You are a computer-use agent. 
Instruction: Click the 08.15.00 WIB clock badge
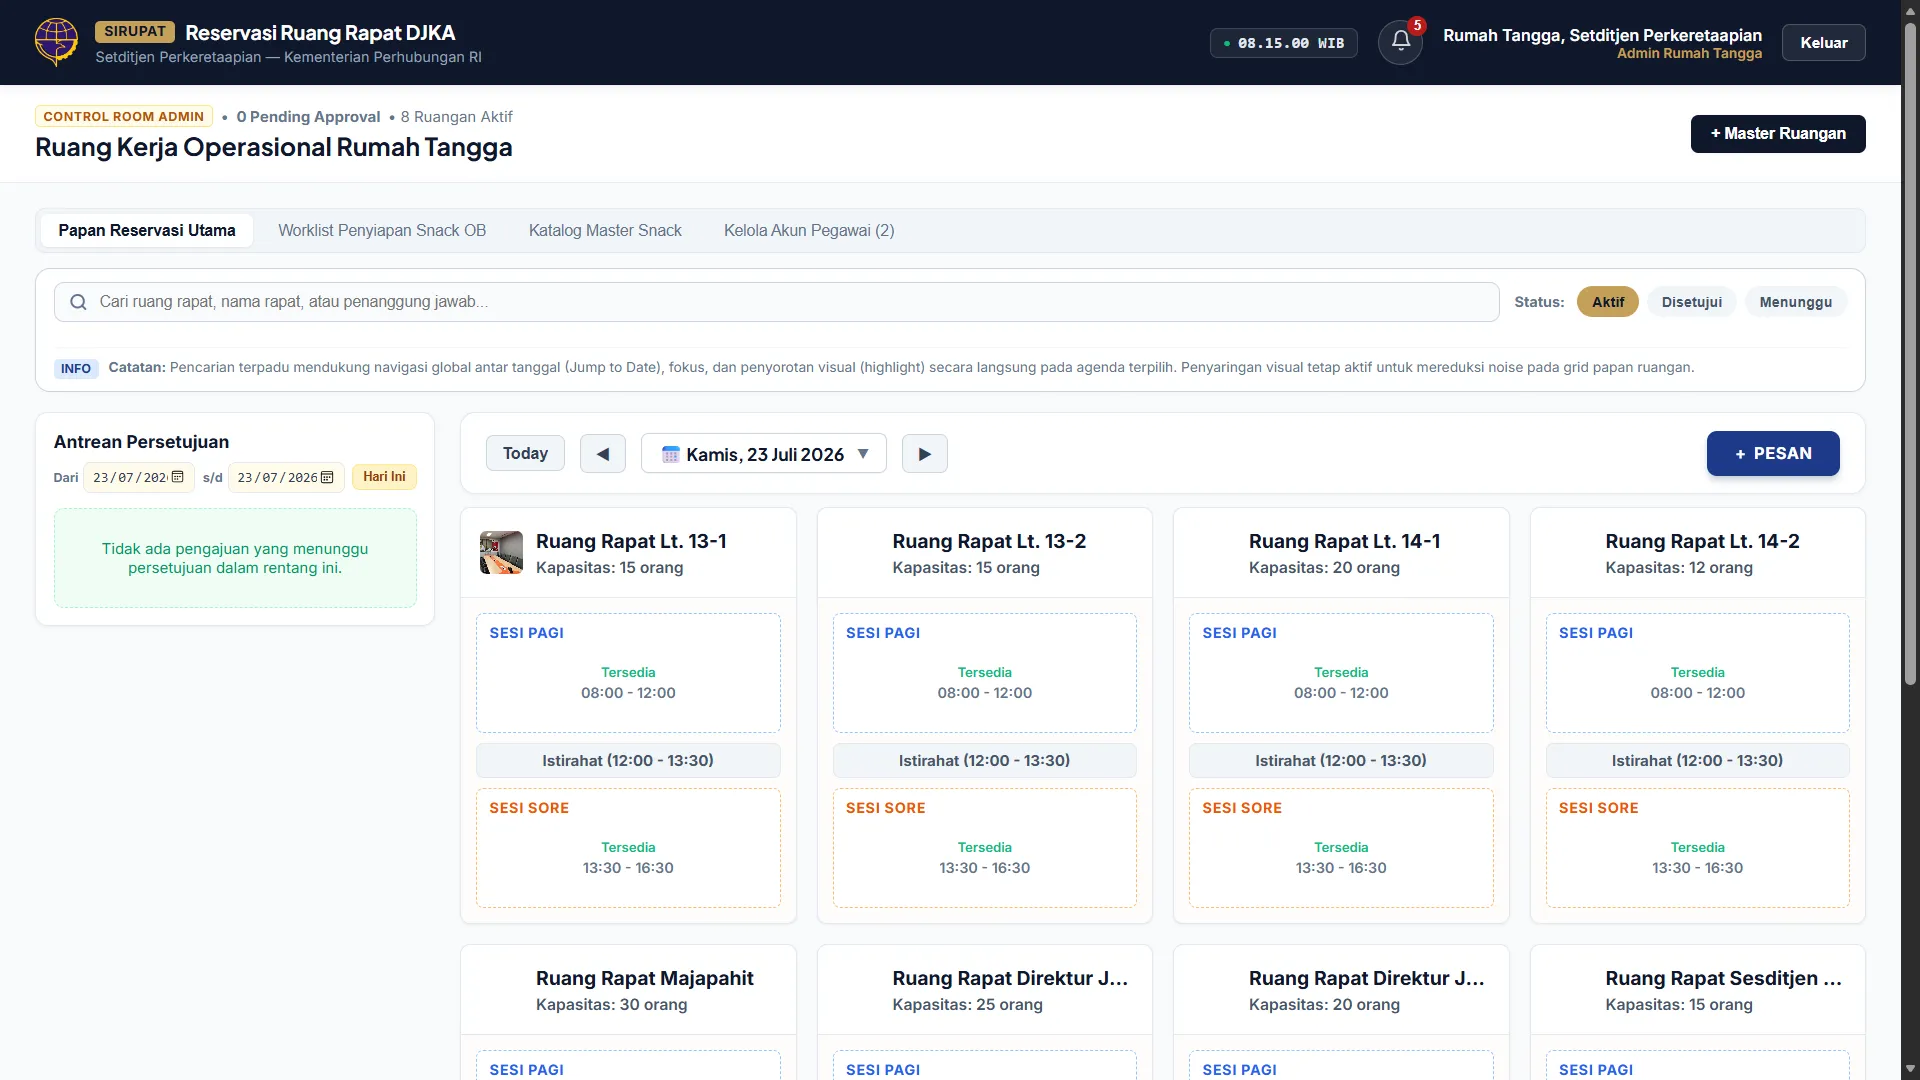tap(1284, 43)
